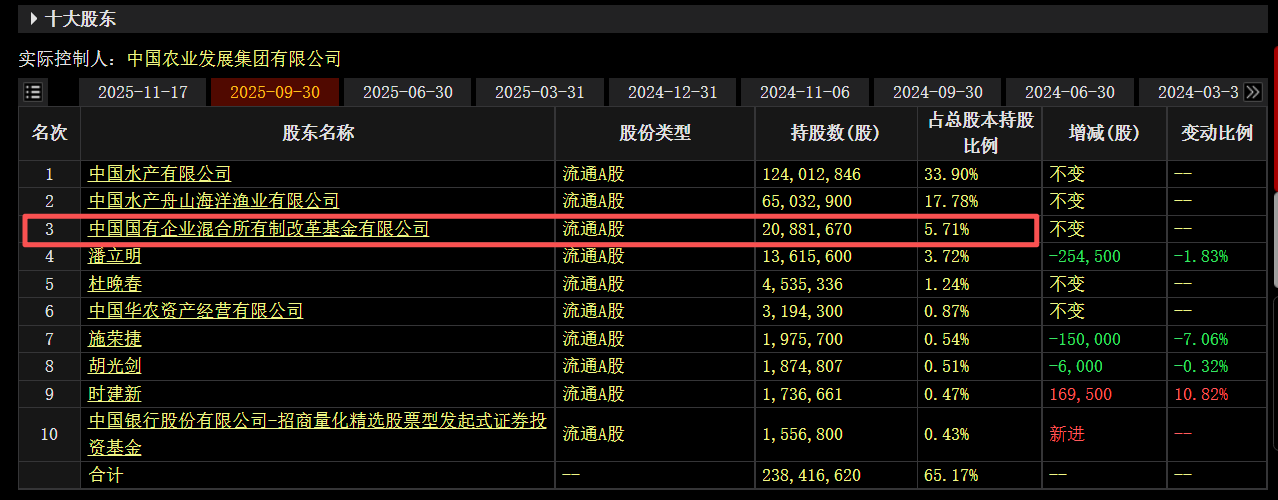Select holding value 1,975,700
This screenshot has width=1278, height=500.
pyautogui.click(x=803, y=339)
